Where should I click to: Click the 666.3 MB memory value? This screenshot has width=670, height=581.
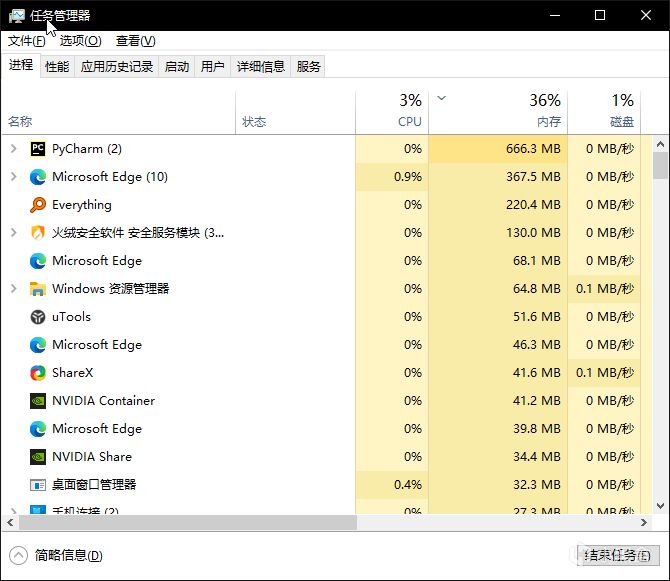533,149
